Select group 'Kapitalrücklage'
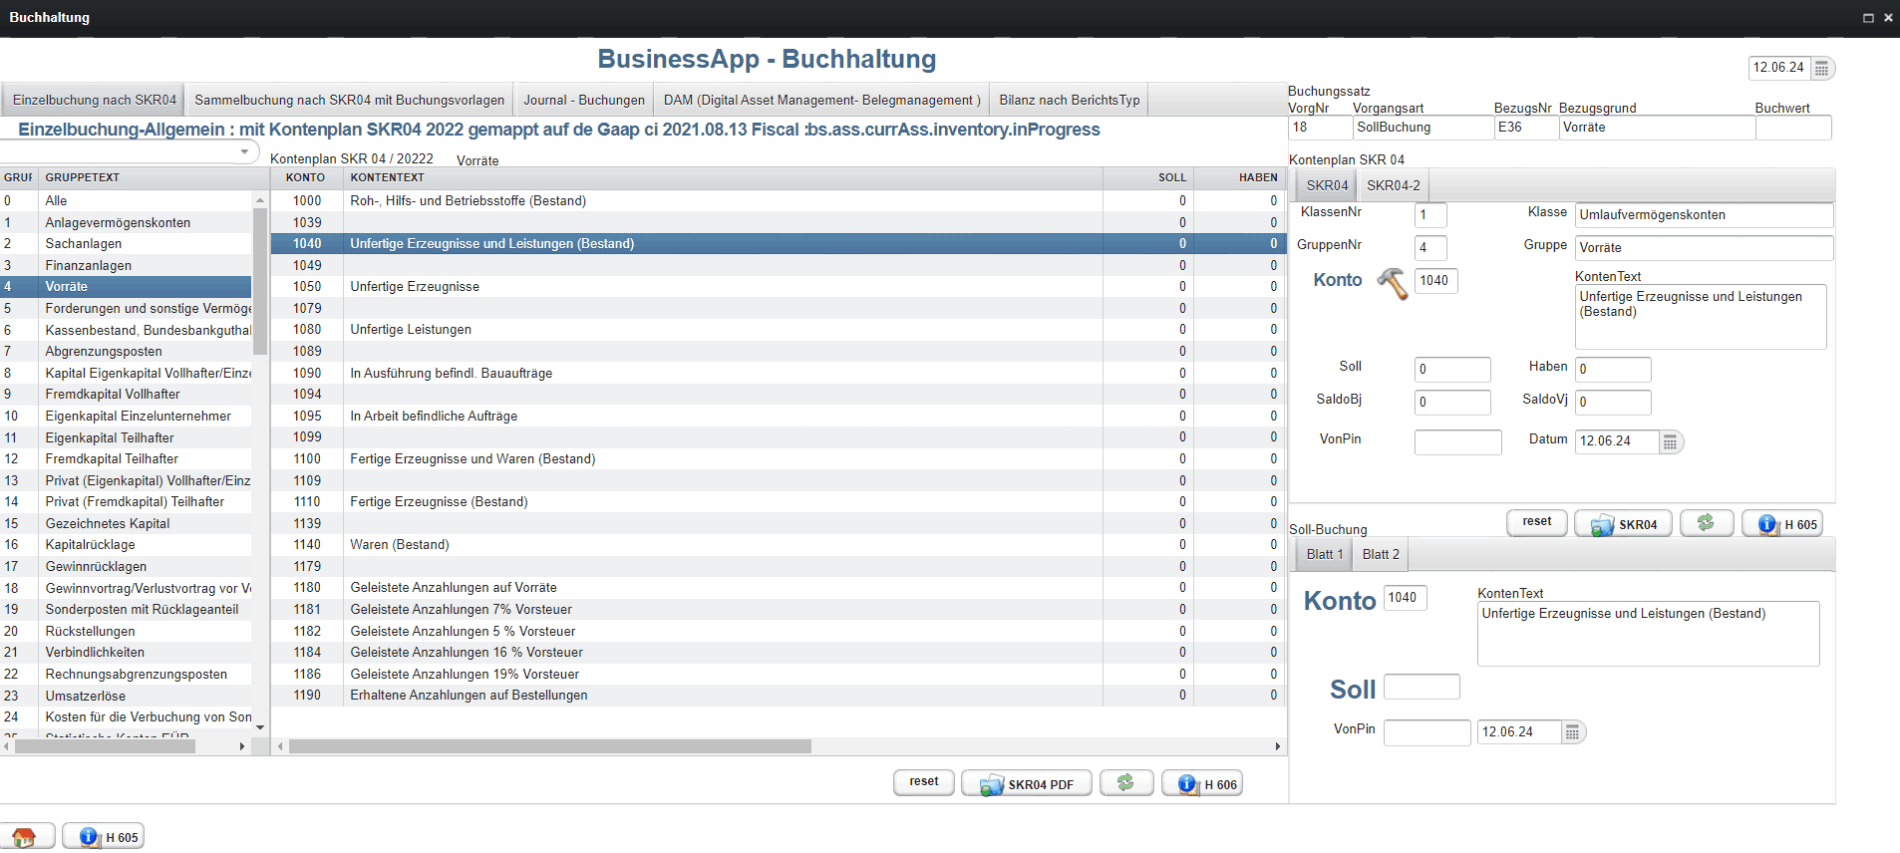The height and width of the screenshot is (853, 1900). (x=126, y=545)
